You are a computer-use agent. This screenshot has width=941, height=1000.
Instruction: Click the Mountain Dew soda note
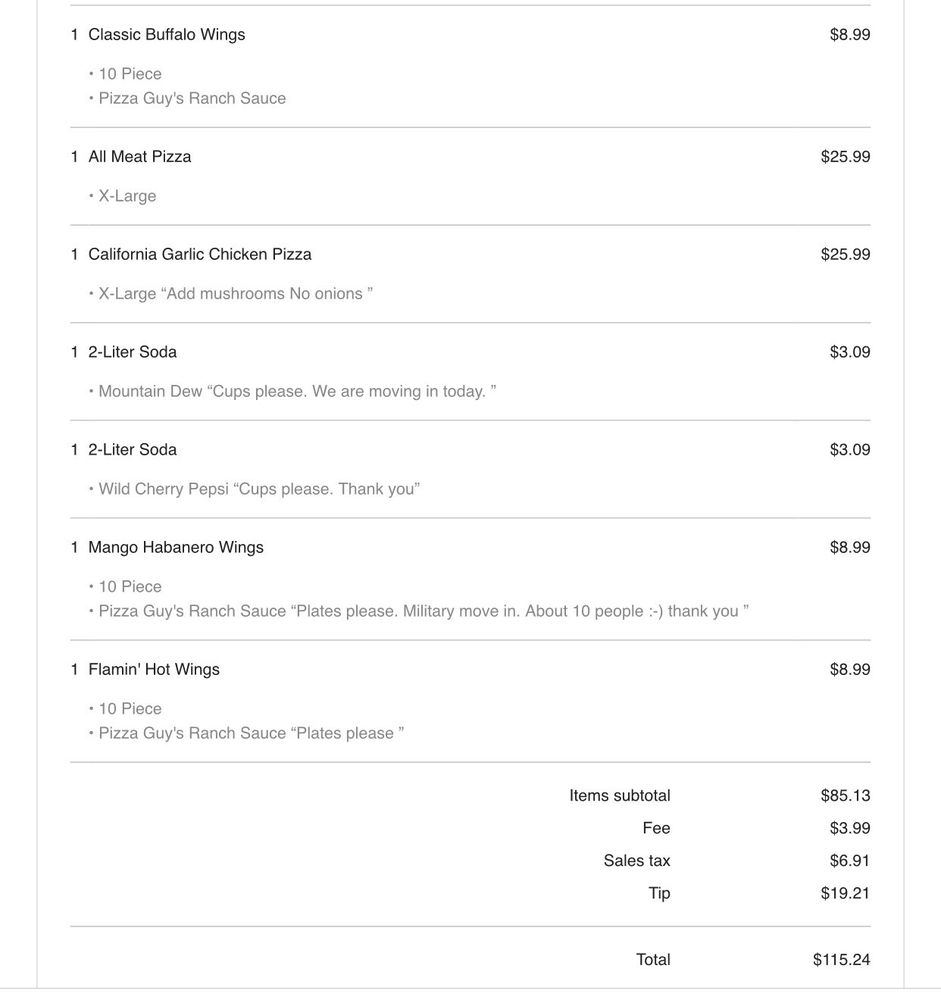click(297, 392)
